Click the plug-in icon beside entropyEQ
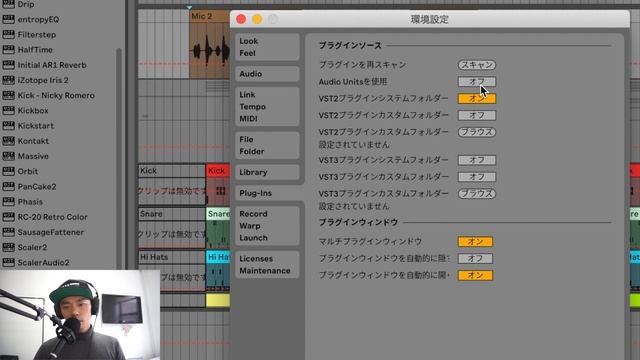Image resolution: width=640 pixels, height=360 pixels. [8, 19]
